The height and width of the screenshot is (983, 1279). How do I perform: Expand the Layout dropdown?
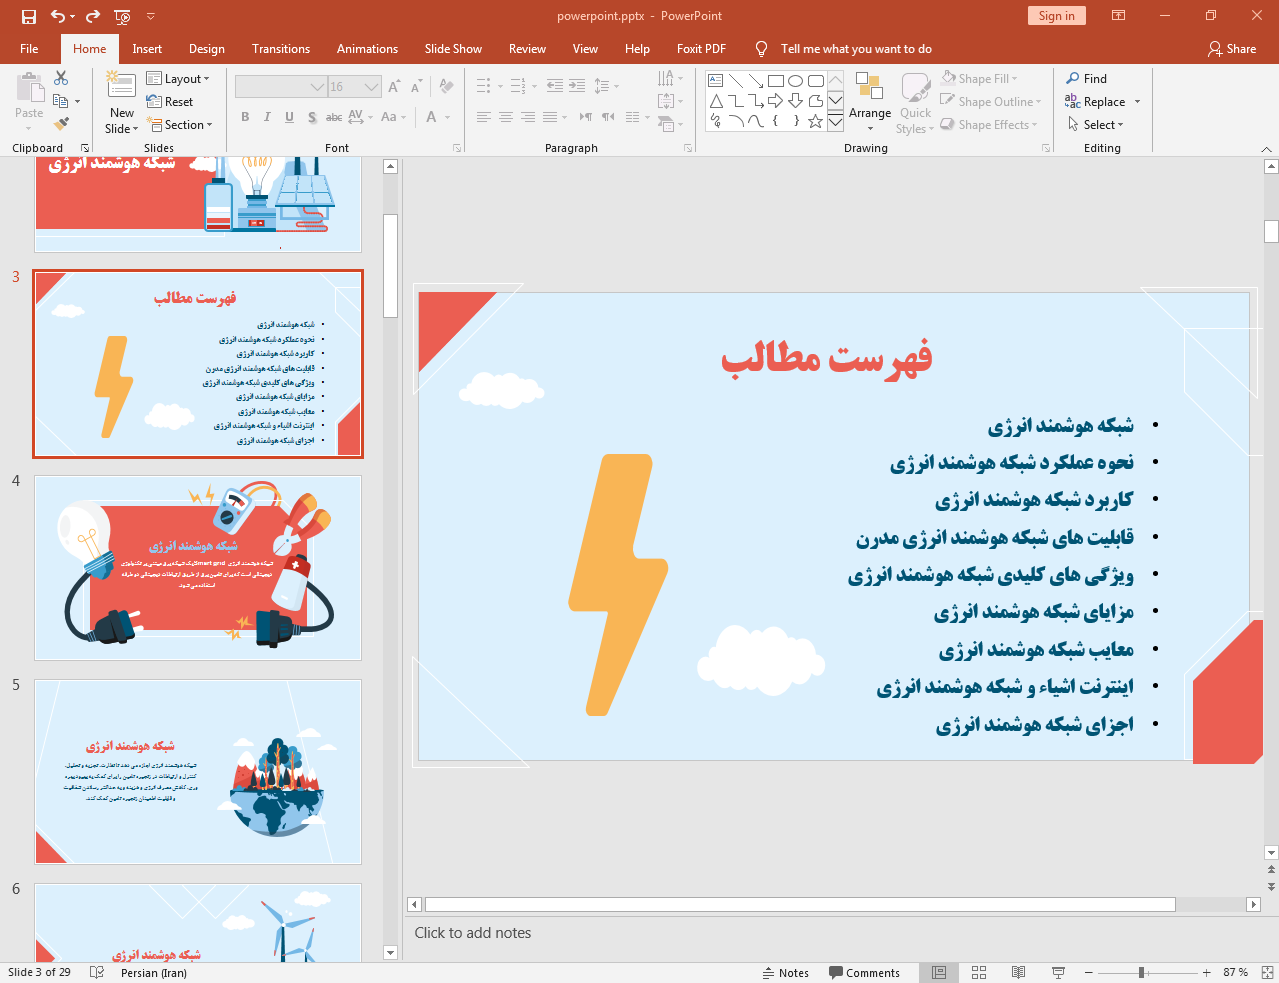pyautogui.click(x=178, y=78)
